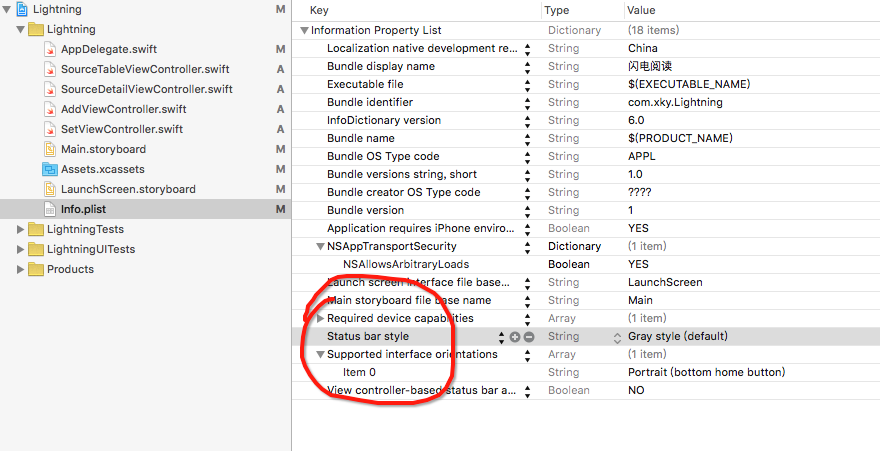Expand the LightningTests folder
This screenshot has height=451, width=880.
pyautogui.click(x=21, y=229)
